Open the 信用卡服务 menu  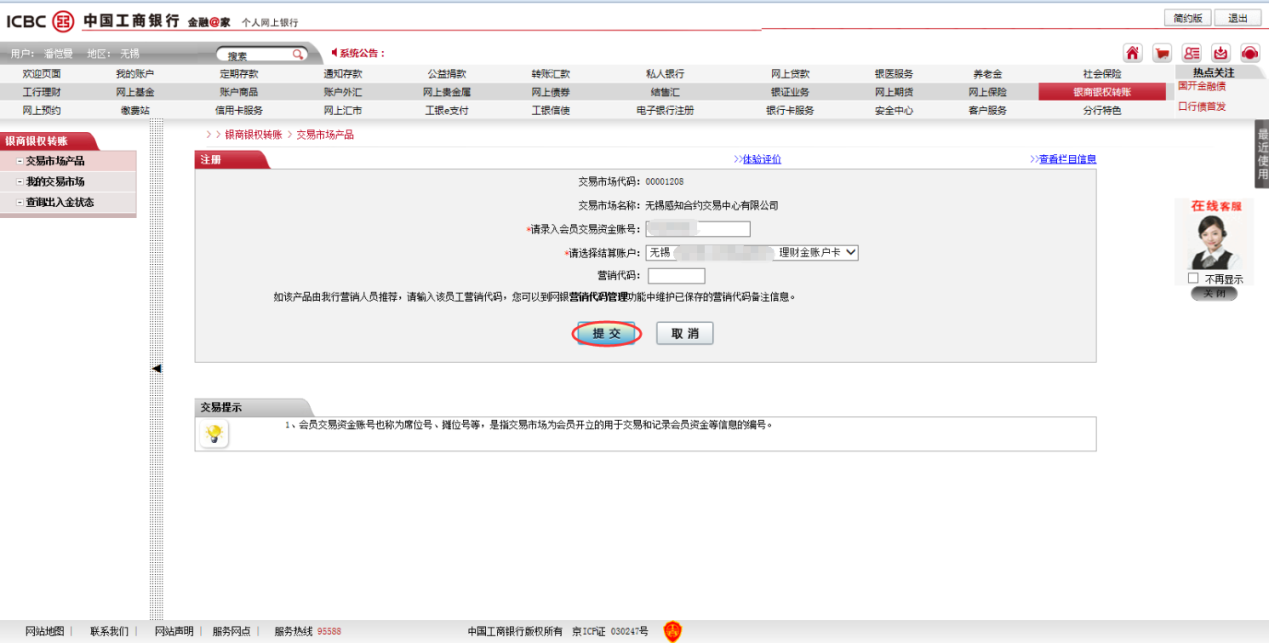(239, 111)
